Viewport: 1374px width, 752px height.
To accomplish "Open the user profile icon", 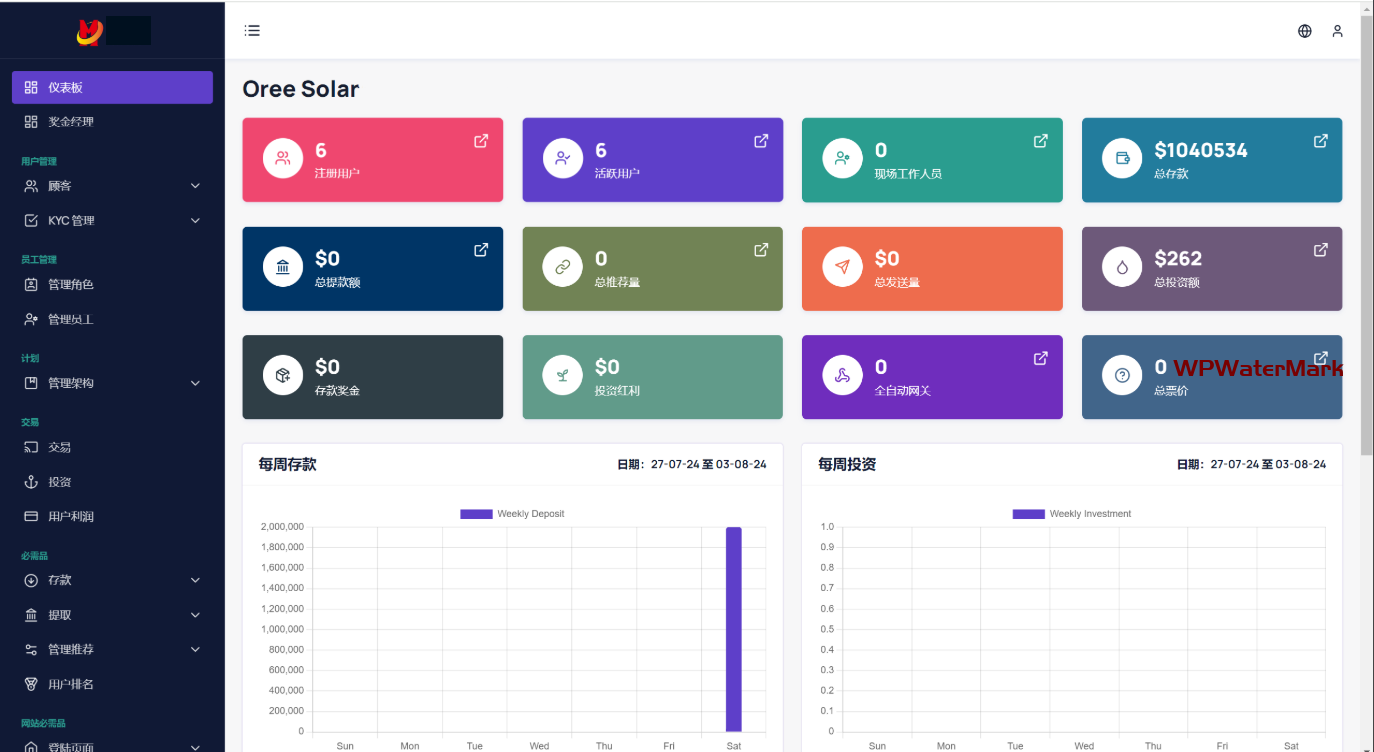I will pos(1337,31).
